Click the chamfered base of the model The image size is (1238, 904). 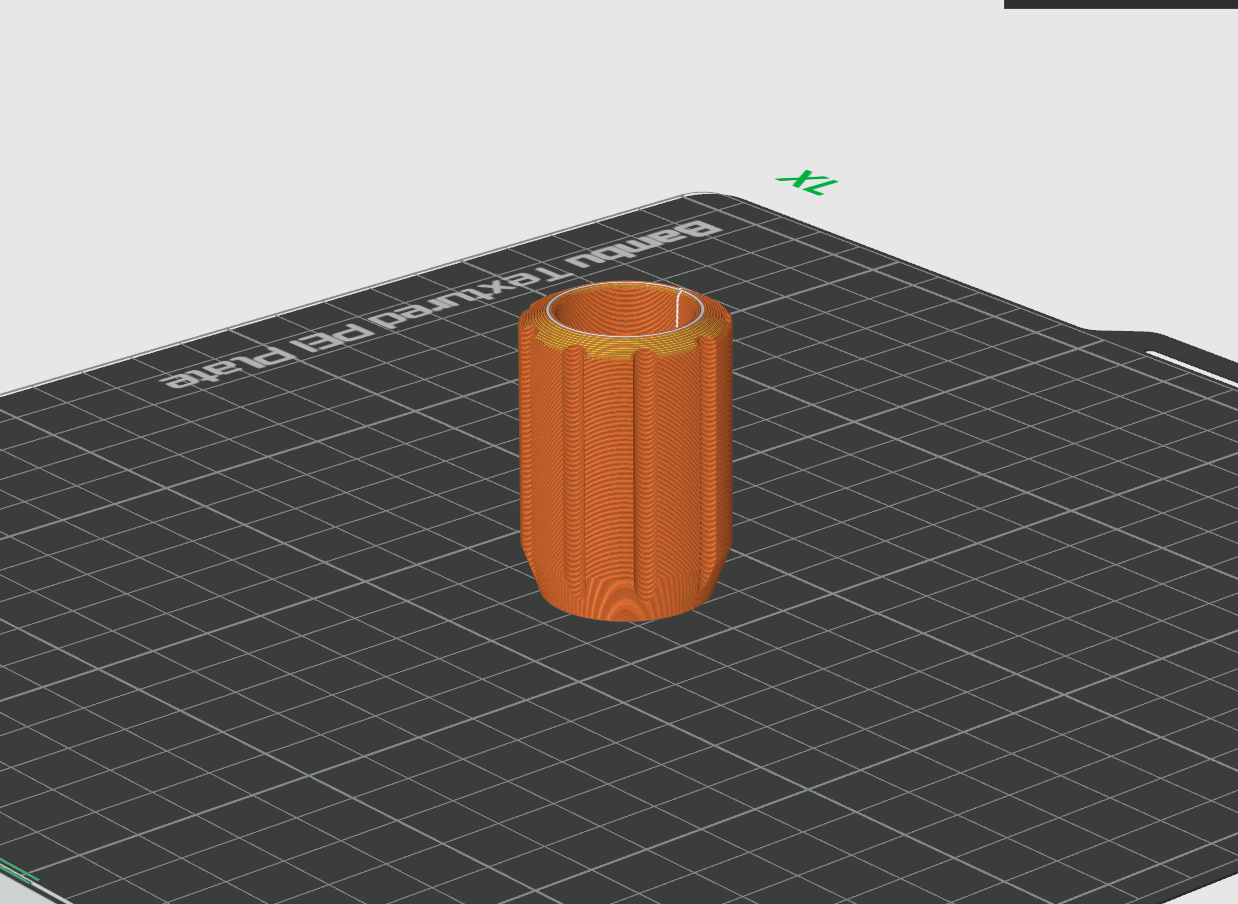click(x=625, y=595)
